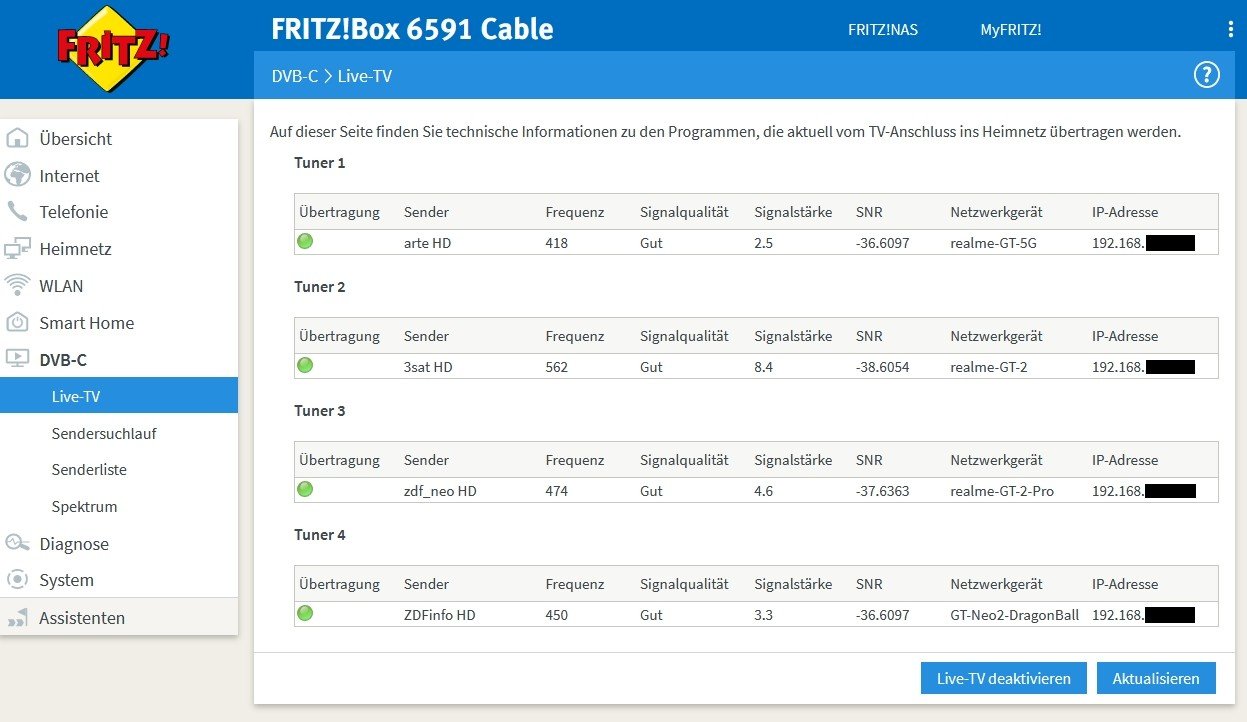Click realme-GT-2 in the 3sat HD row
Image resolution: width=1247 pixels, height=722 pixels.
[x=989, y=367]
